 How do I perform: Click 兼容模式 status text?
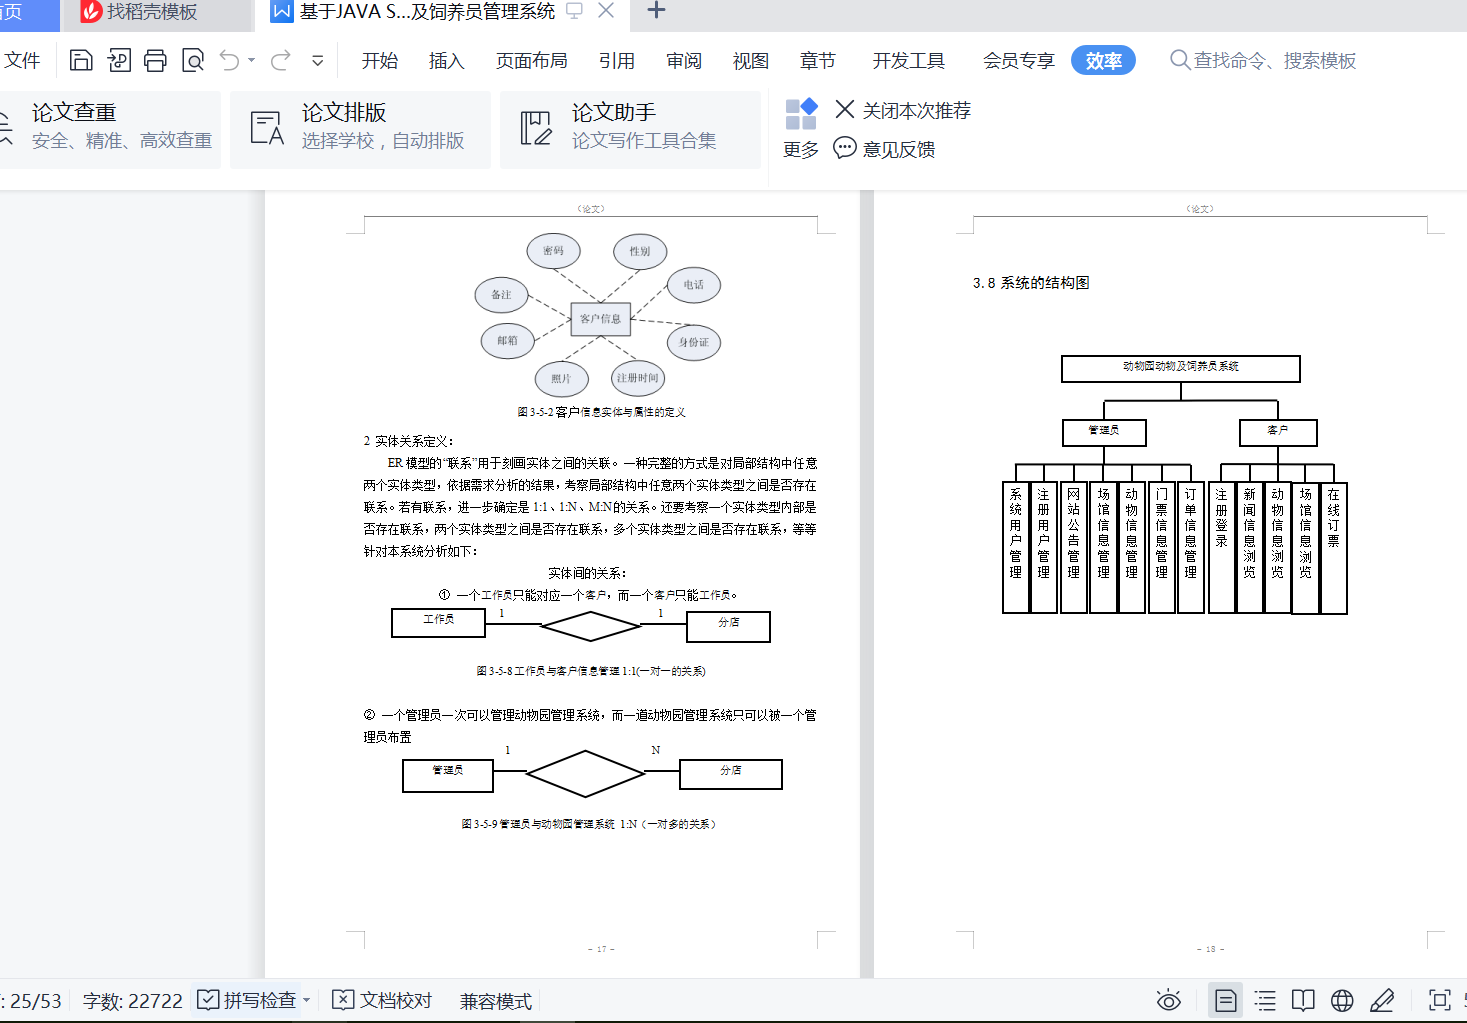point(495,1001)
